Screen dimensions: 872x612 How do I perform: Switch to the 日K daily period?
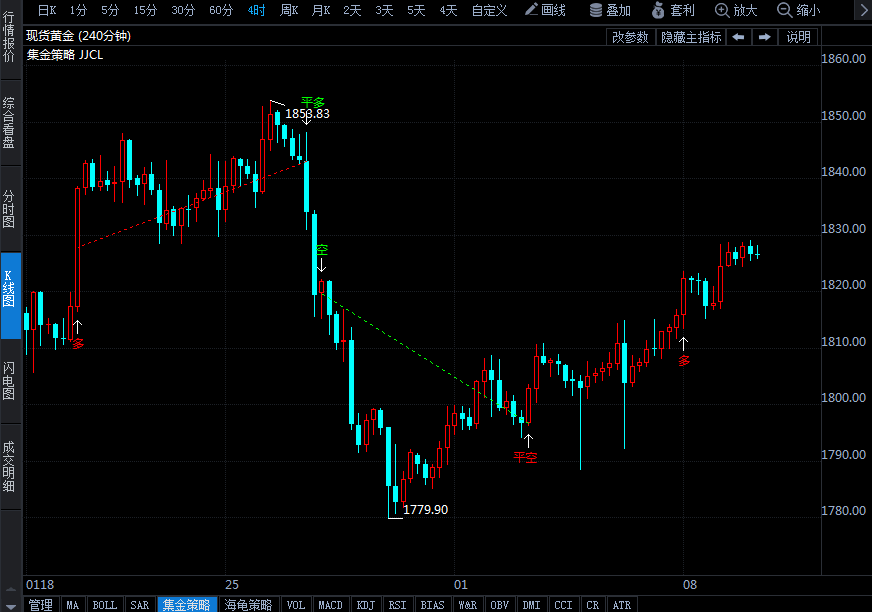[47, 10]
